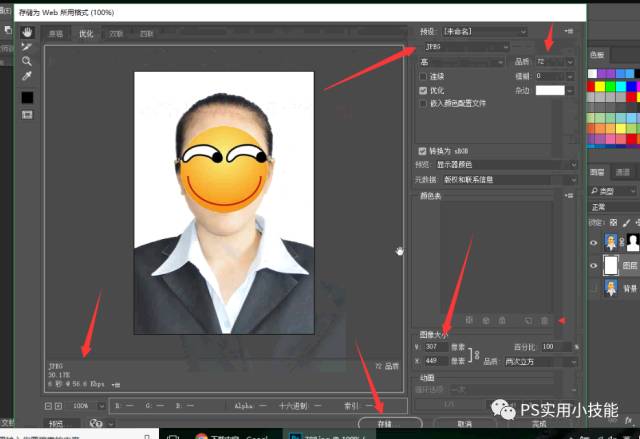Viewport: 640px width, 439px height.
Task: Switch to the 原稿 (Original) tab
Action: (56, 34)
